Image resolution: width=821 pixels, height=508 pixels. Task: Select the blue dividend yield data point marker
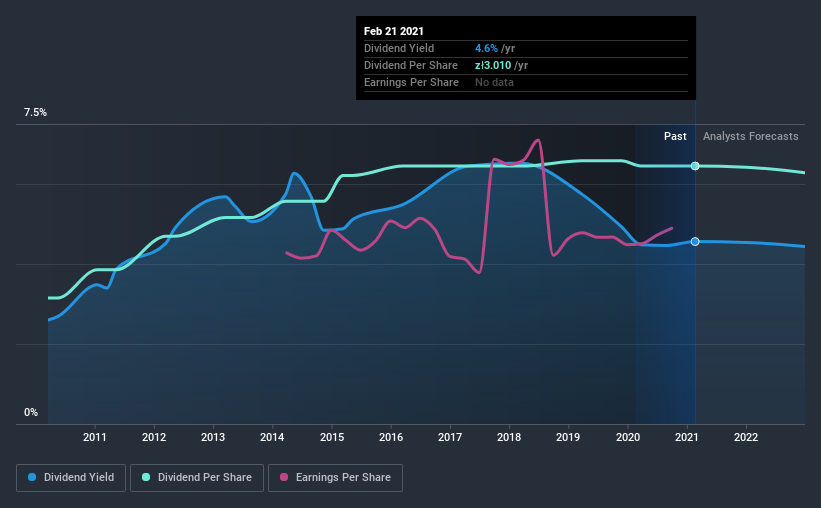pos(695,241)
